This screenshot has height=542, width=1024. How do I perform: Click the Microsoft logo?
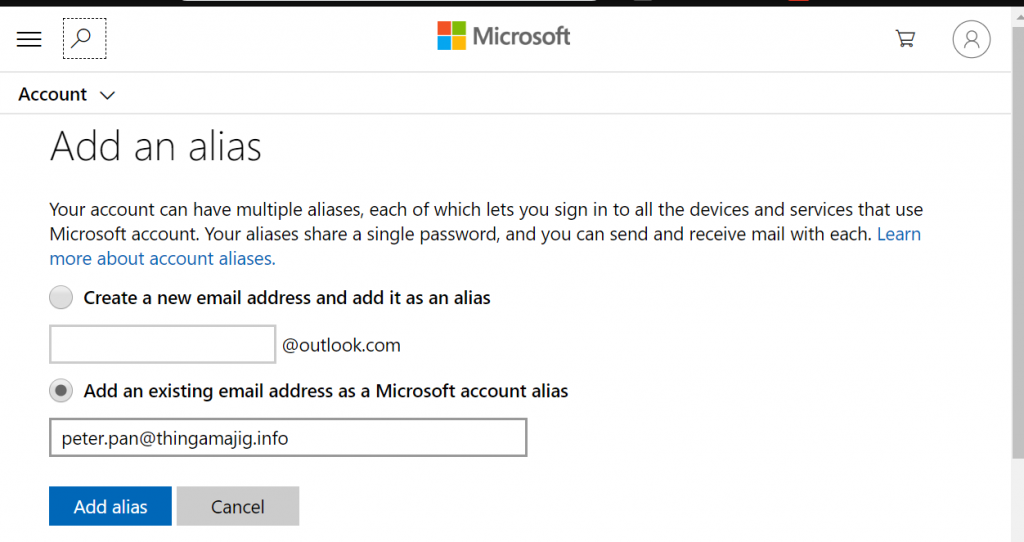click(x=504, y=36)
